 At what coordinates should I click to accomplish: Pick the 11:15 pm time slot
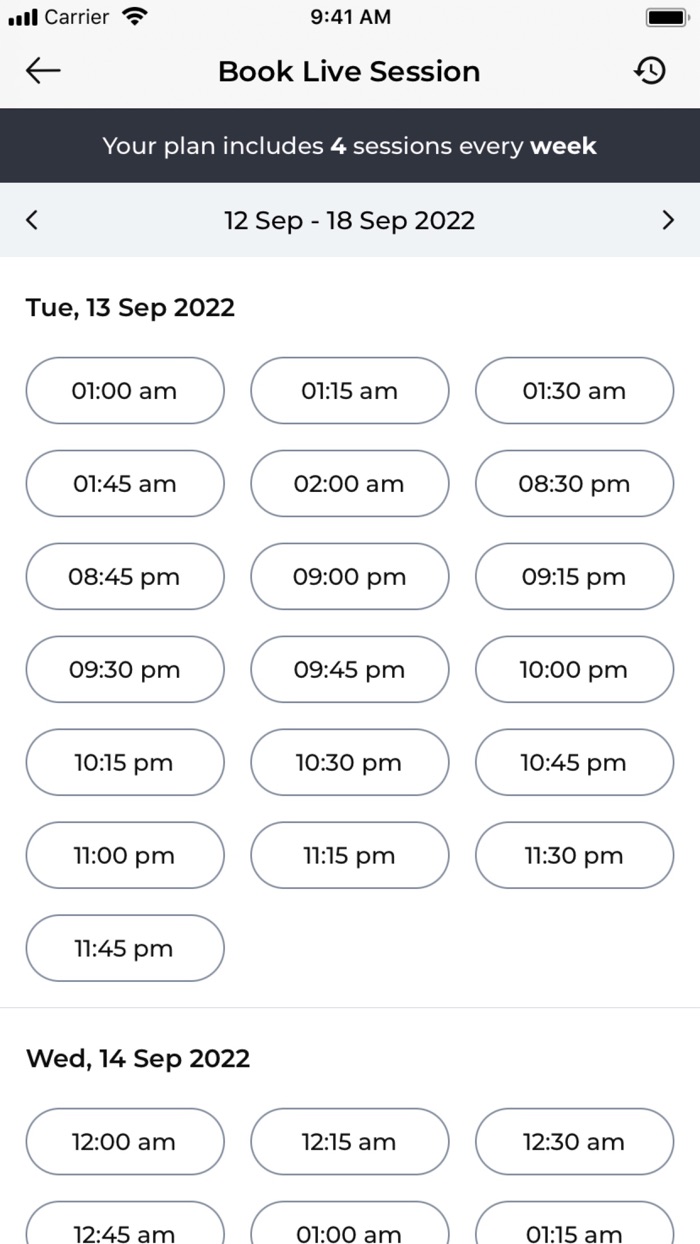pos(349,856)
